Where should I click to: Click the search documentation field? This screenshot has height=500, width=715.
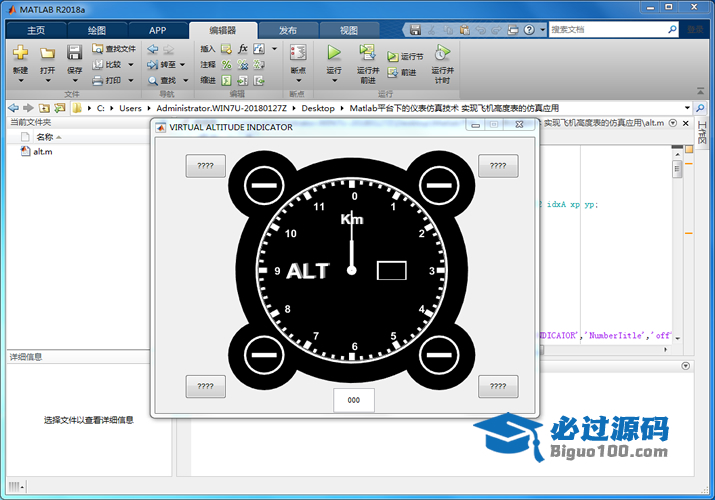(607, 30)
